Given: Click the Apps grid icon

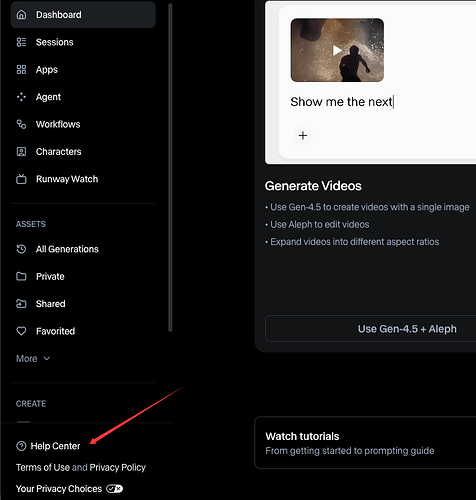Looking at the screenshot, I should pos(21,69).
